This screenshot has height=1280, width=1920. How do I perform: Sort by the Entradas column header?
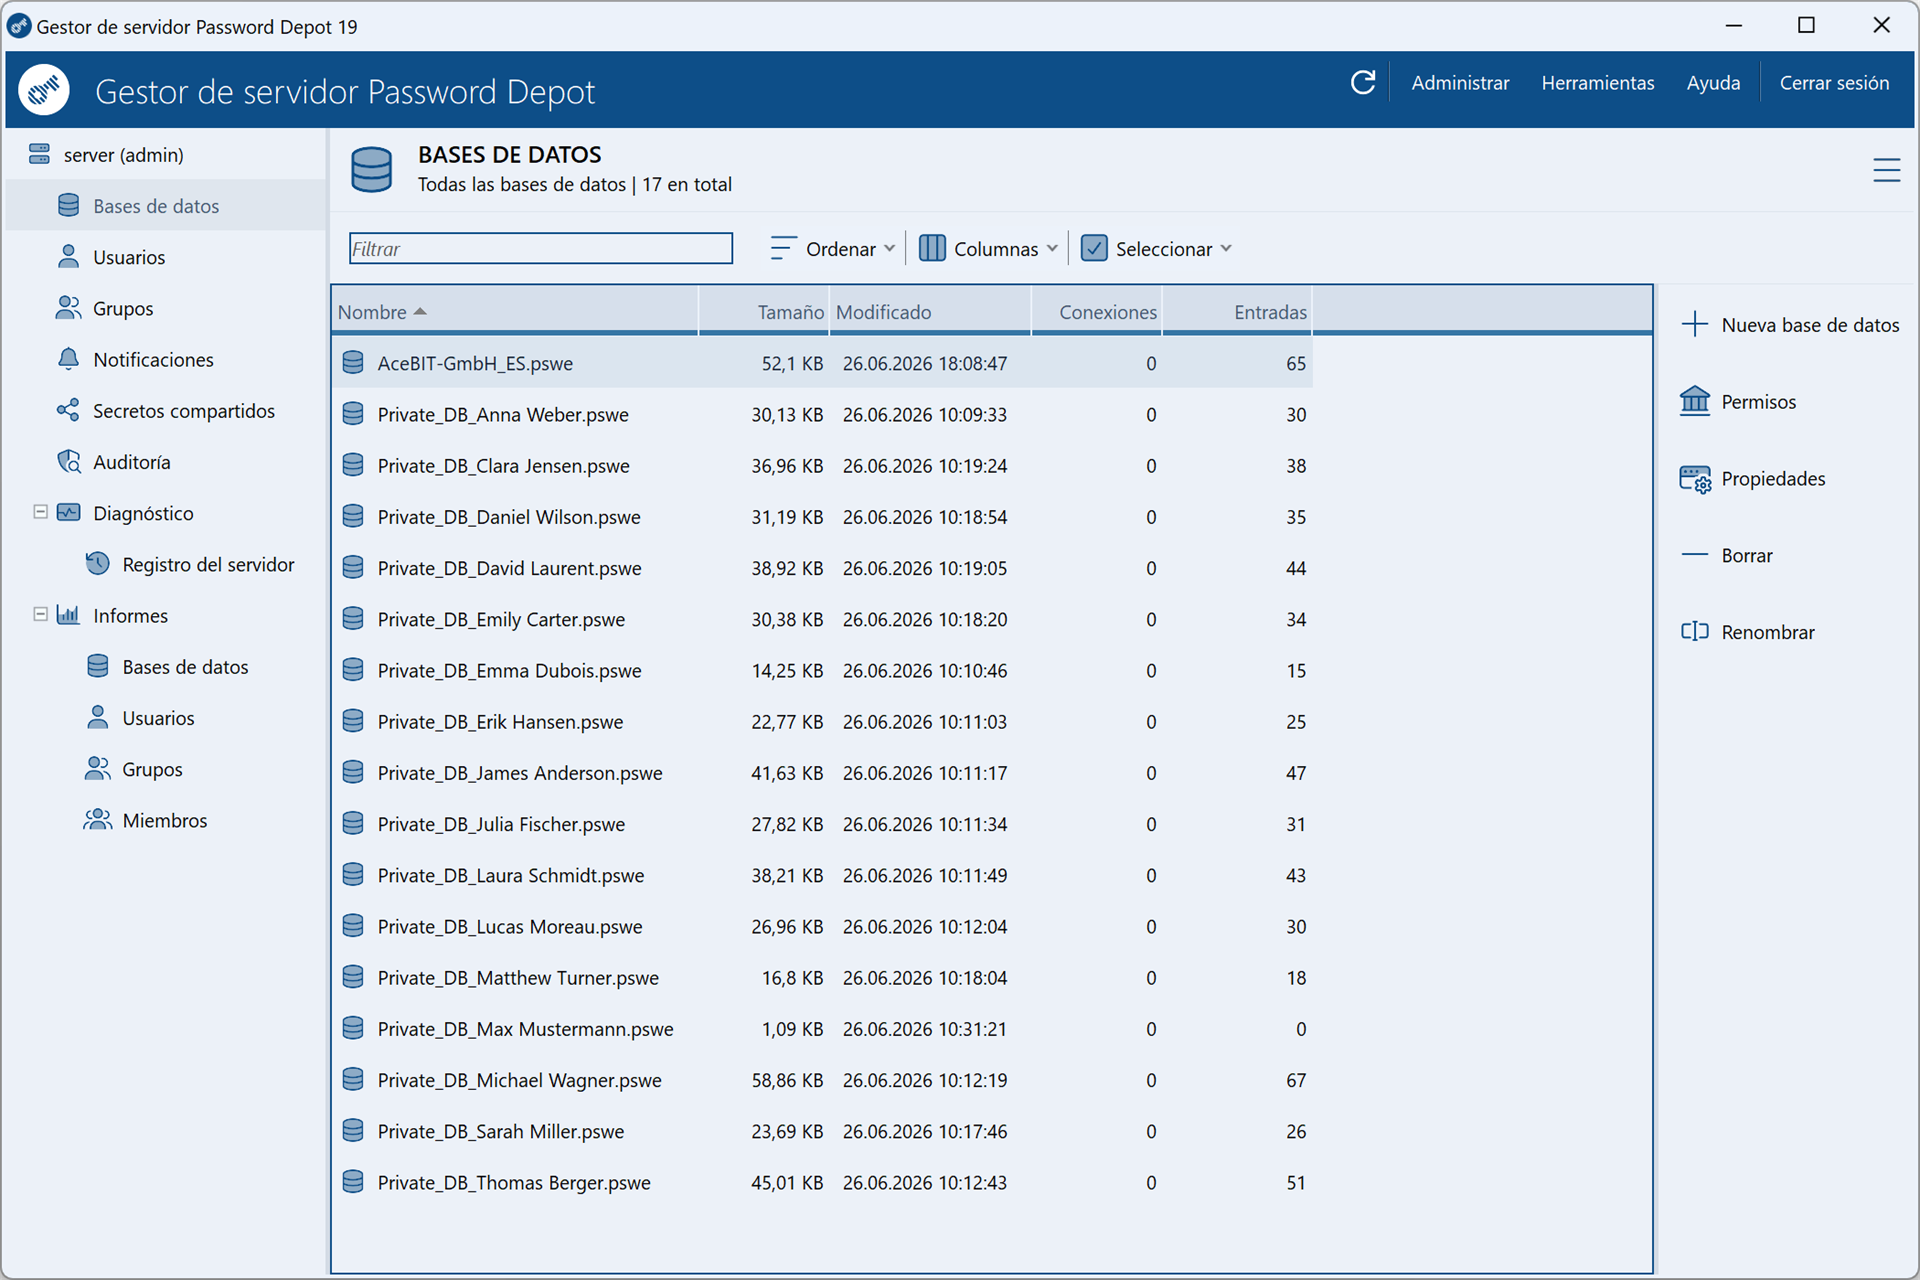pos(1237,312)
